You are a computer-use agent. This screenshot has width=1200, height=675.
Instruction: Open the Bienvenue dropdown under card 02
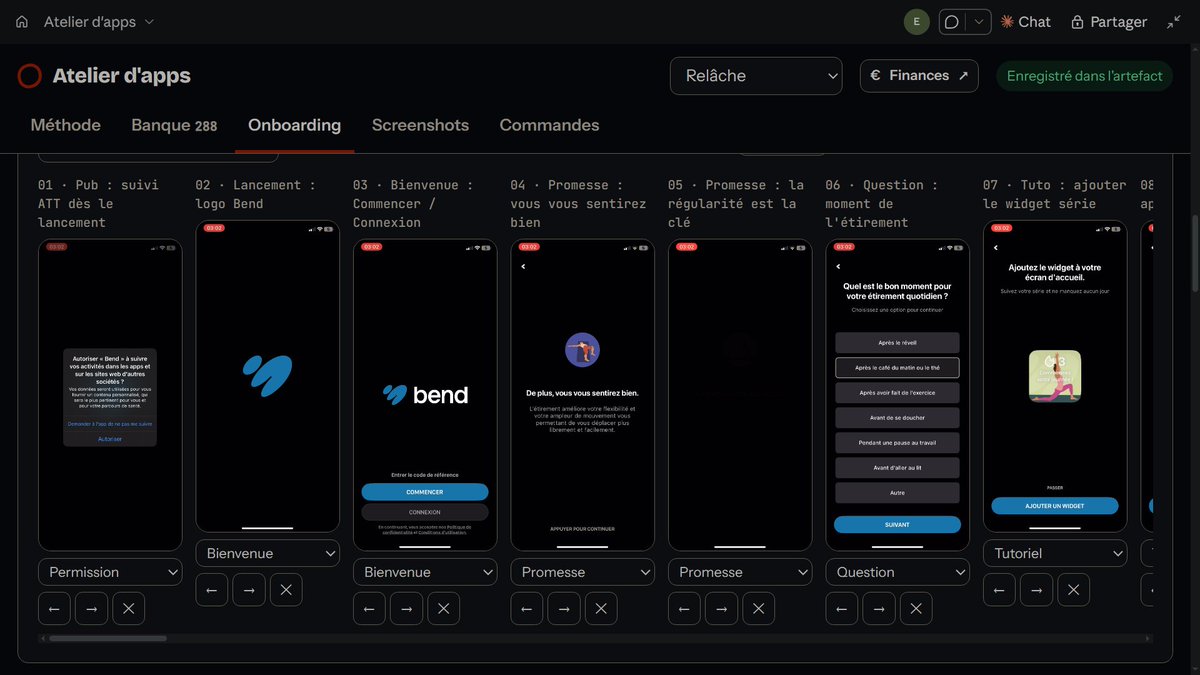click(267, 553)
